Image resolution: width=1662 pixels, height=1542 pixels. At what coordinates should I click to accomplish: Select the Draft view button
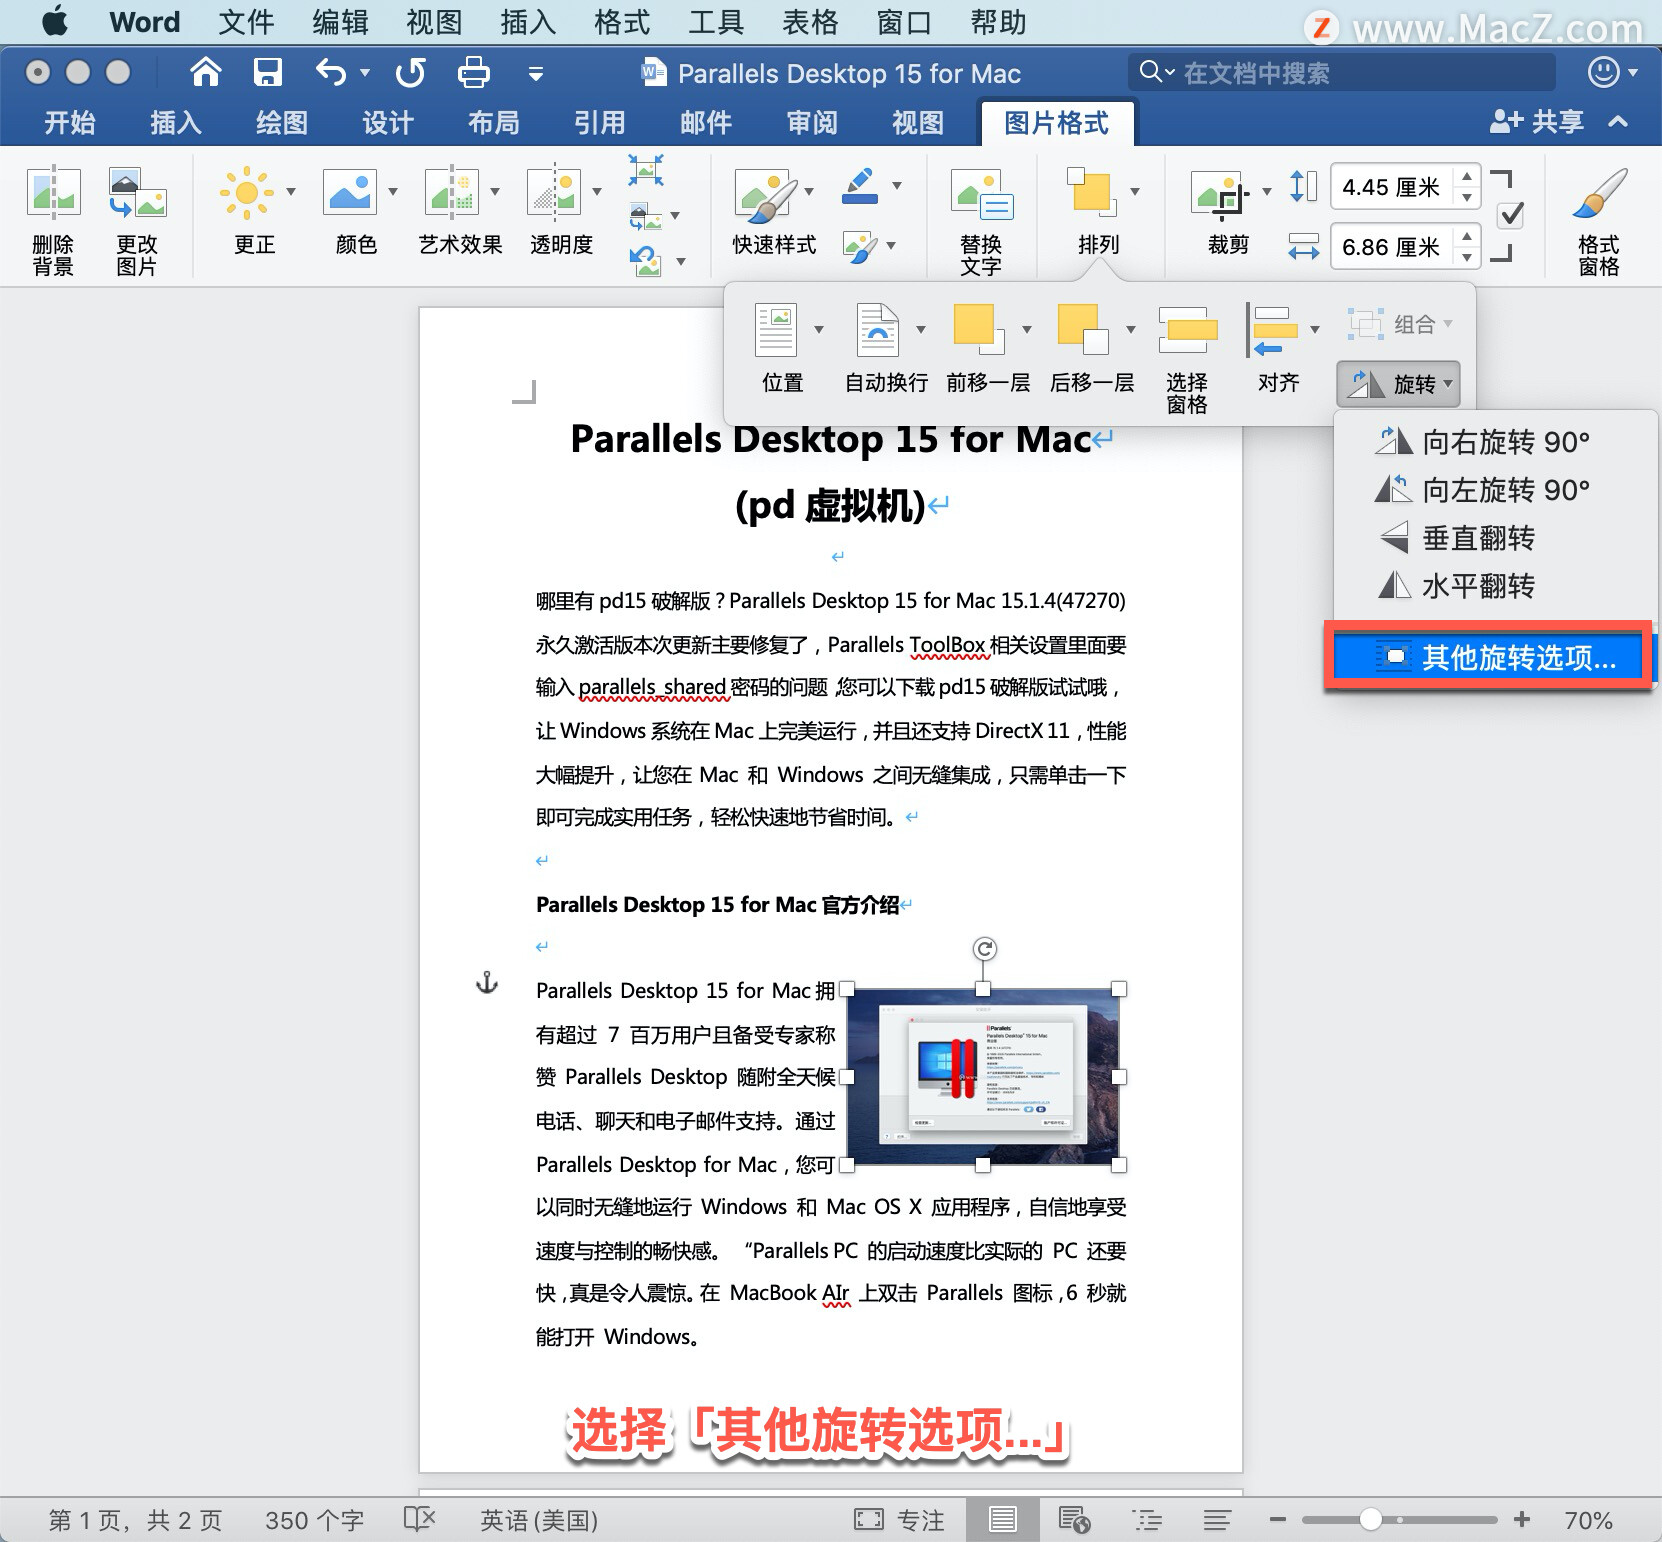click(1217, 1520)
